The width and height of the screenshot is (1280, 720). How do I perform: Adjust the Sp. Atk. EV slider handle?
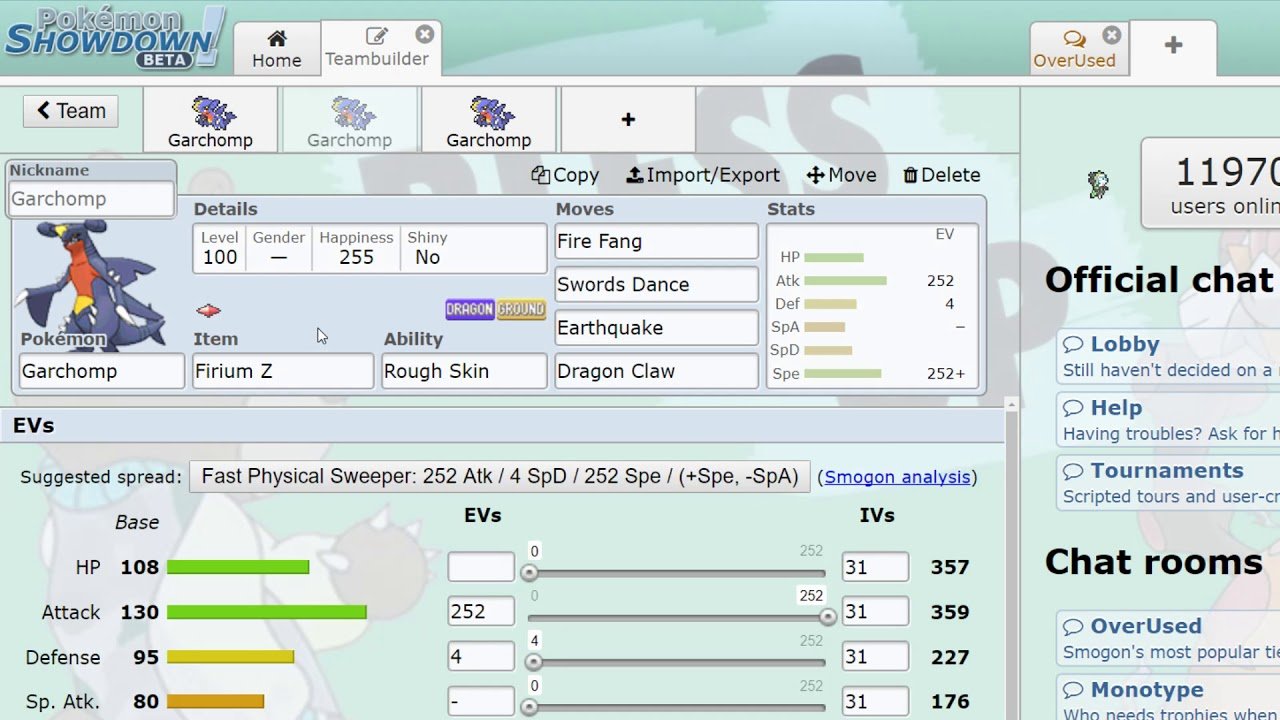click(x=529, y=707)
